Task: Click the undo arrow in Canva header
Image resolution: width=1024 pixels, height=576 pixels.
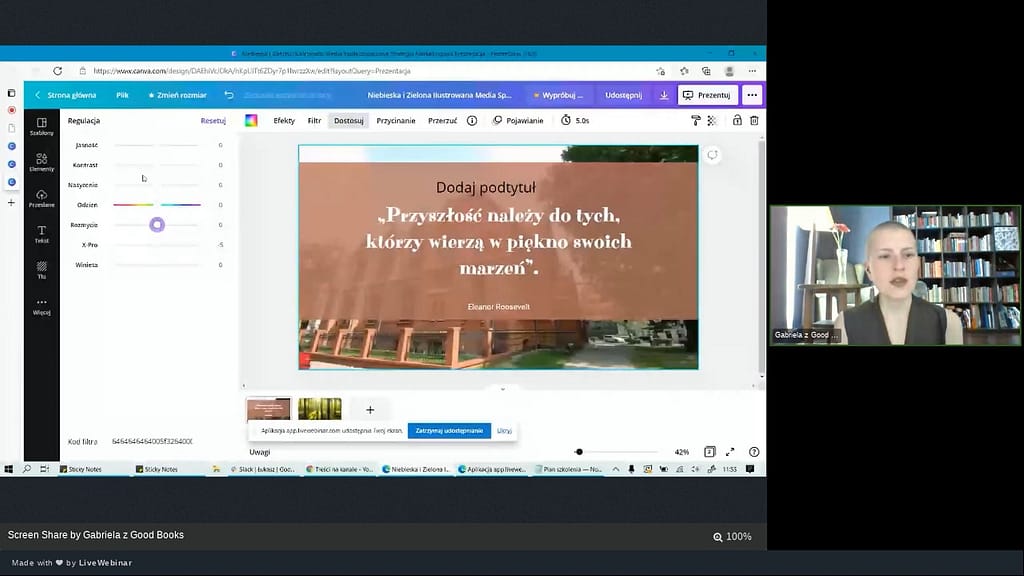Action: pos(229,95)
